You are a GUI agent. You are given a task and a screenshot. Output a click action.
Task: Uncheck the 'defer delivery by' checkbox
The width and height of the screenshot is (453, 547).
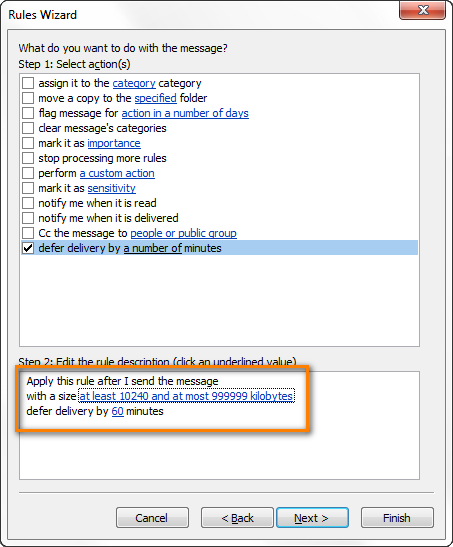point(28,248)
